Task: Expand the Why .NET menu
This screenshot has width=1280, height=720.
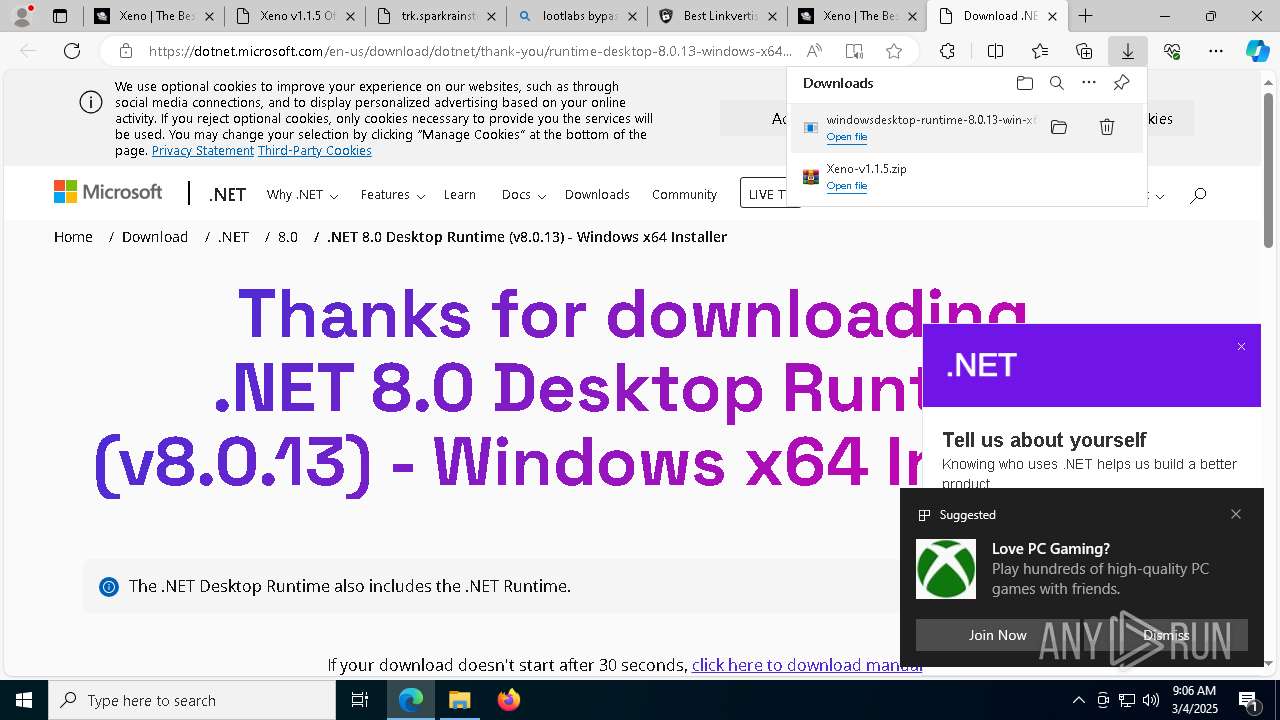Action: (x=302, y=195)
